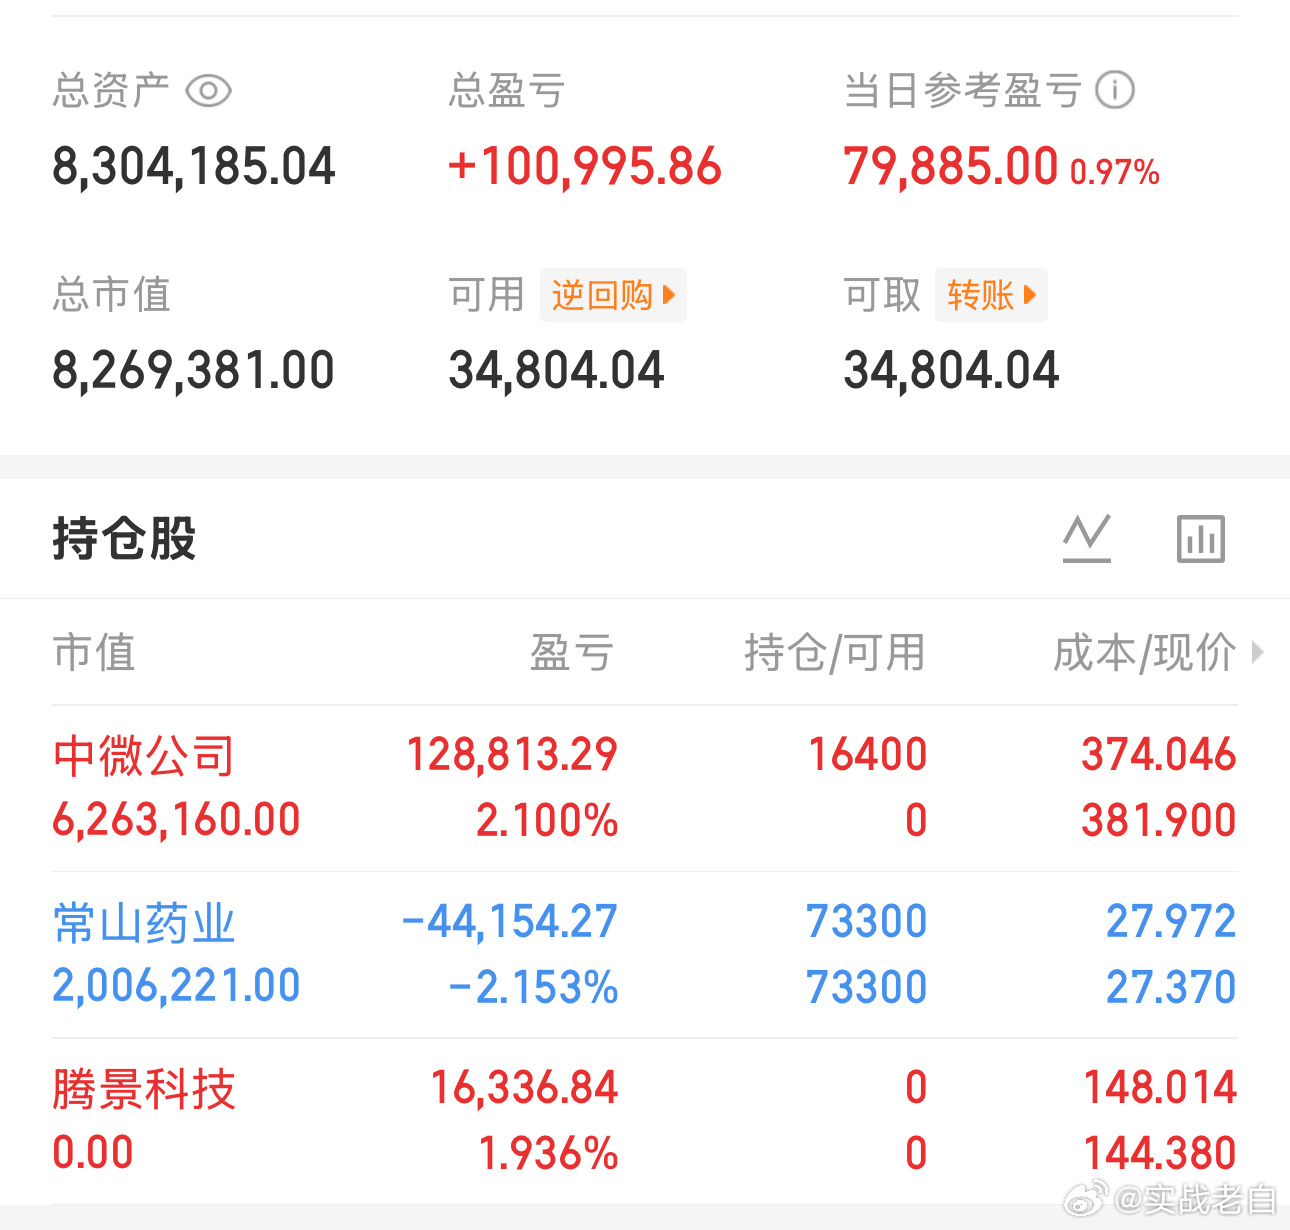Expand columns arrow next to 成本/现价
Viewport: 1290px width, 1230px height.
point(1258,653)
